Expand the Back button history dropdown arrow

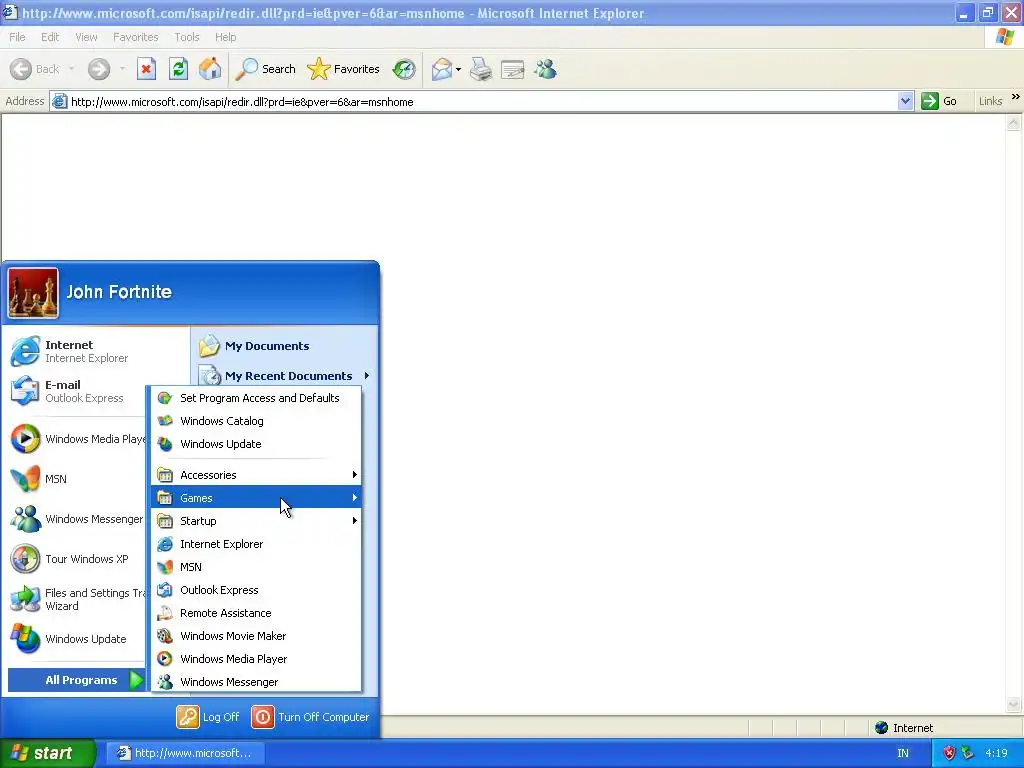(71, 69)
